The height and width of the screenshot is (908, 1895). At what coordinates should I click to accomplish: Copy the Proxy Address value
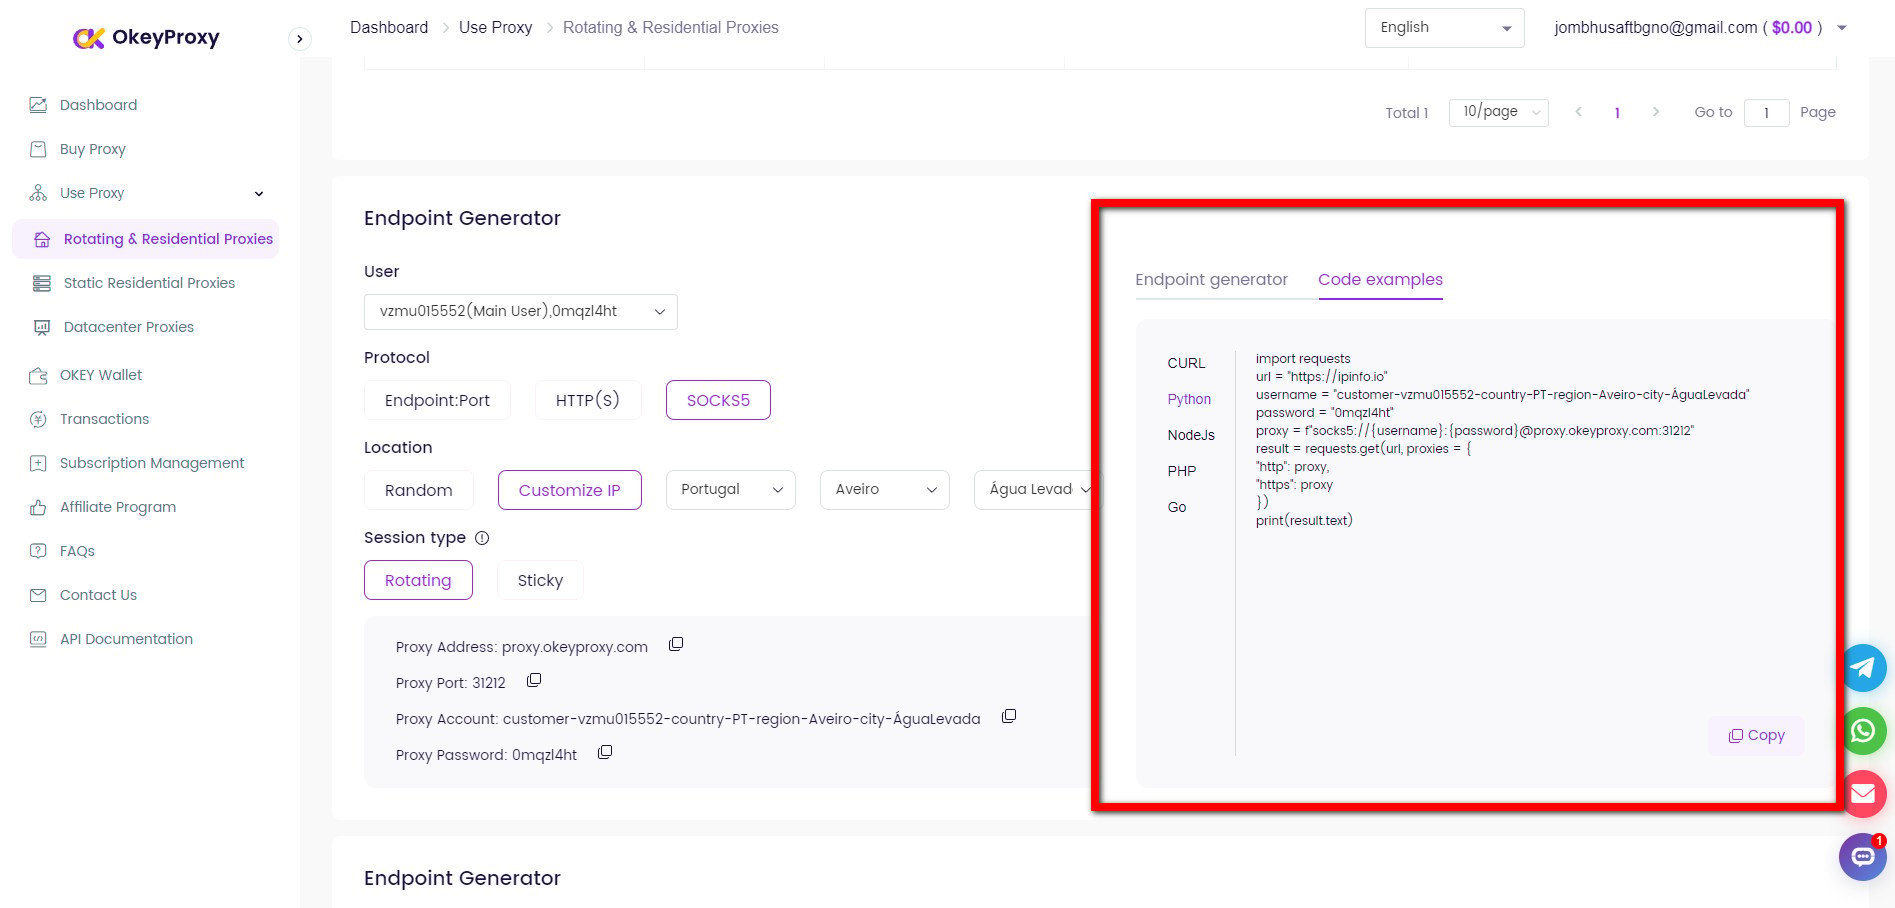(676, 644)
